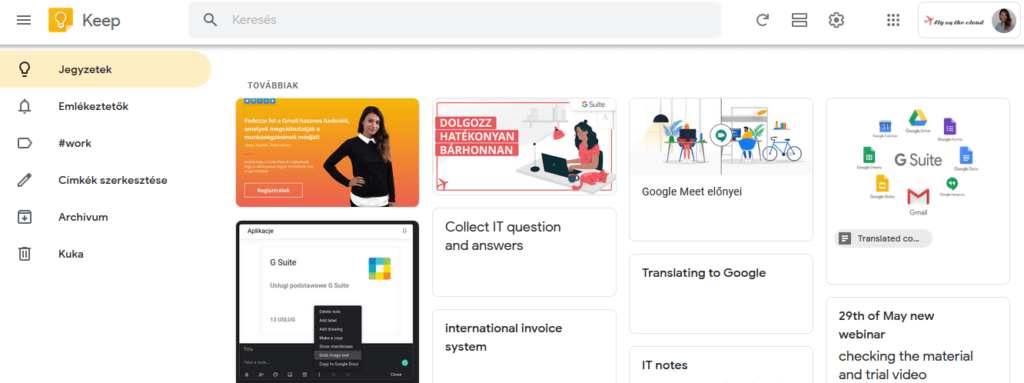Image resolution: width=1024 pixels, height=383 pixels.
Task: Switch to list view layout
Action: point(799,20)
